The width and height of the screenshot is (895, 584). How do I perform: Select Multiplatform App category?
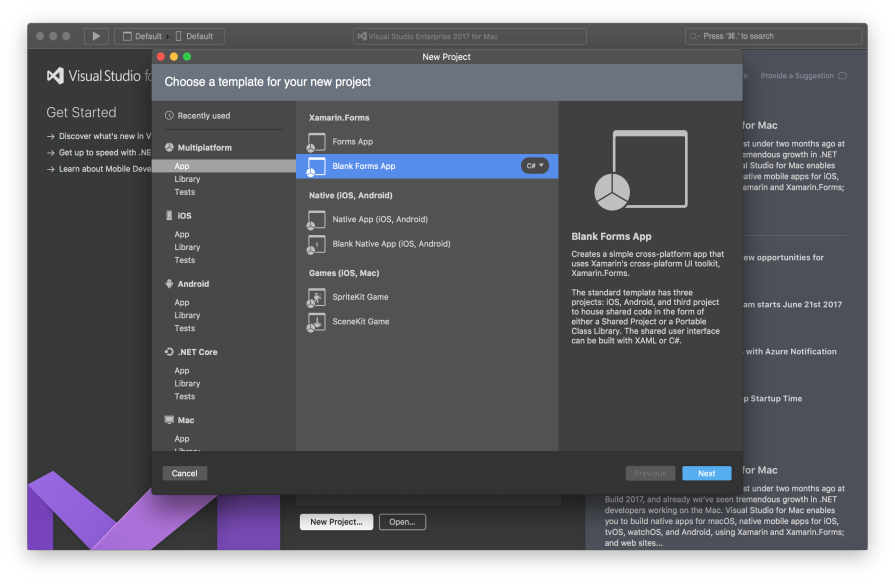click(x=224, y=166)
